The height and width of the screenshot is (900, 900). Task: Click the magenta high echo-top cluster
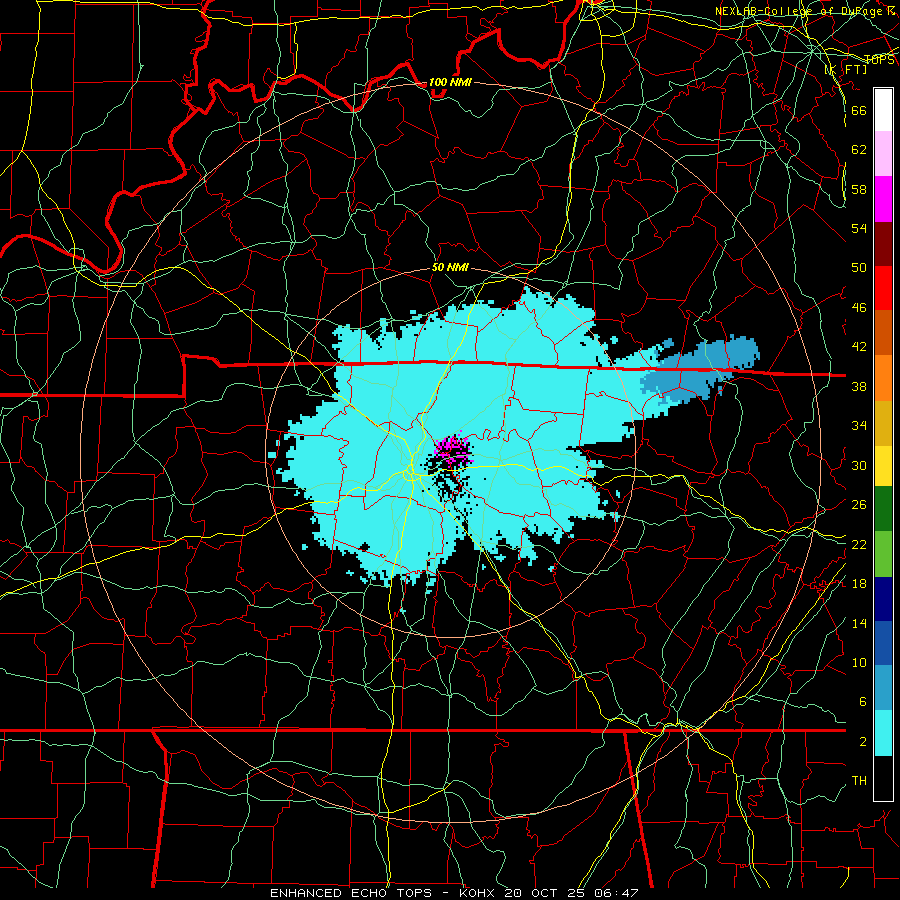click(x=453, y=449)
